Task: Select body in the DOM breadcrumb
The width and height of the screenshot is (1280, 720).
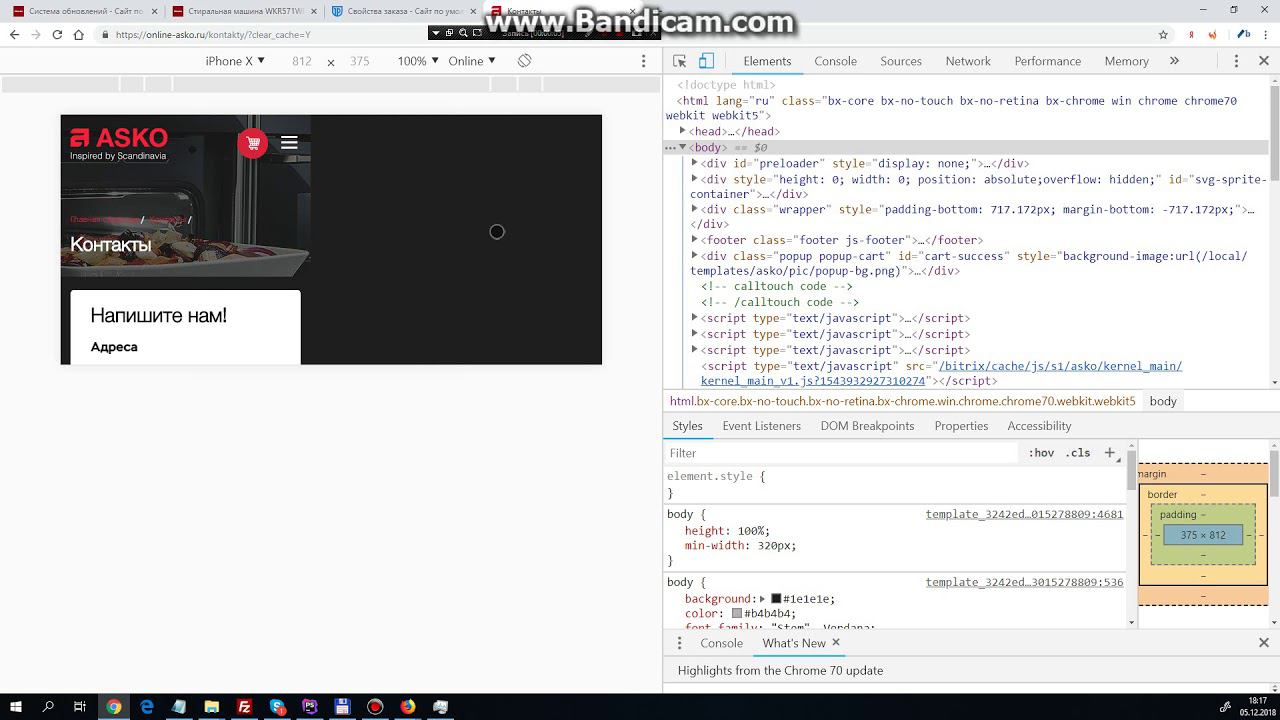Action: [1163, 401]
